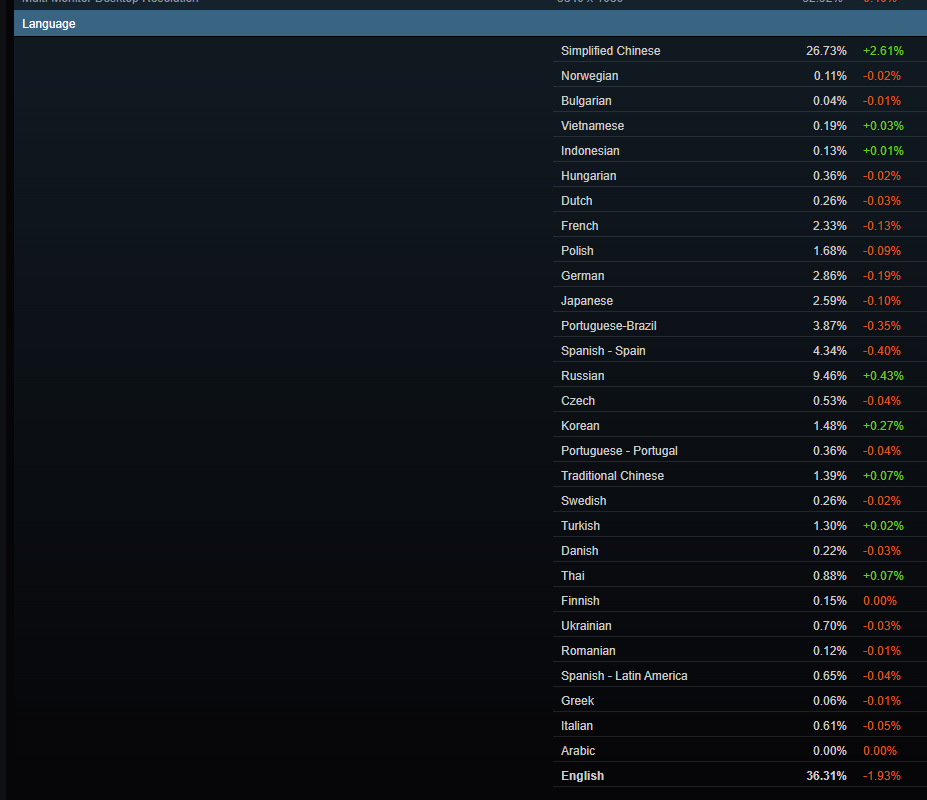Select the Italian row label
This screenshot has height=800, width=927.
[576, 725]
